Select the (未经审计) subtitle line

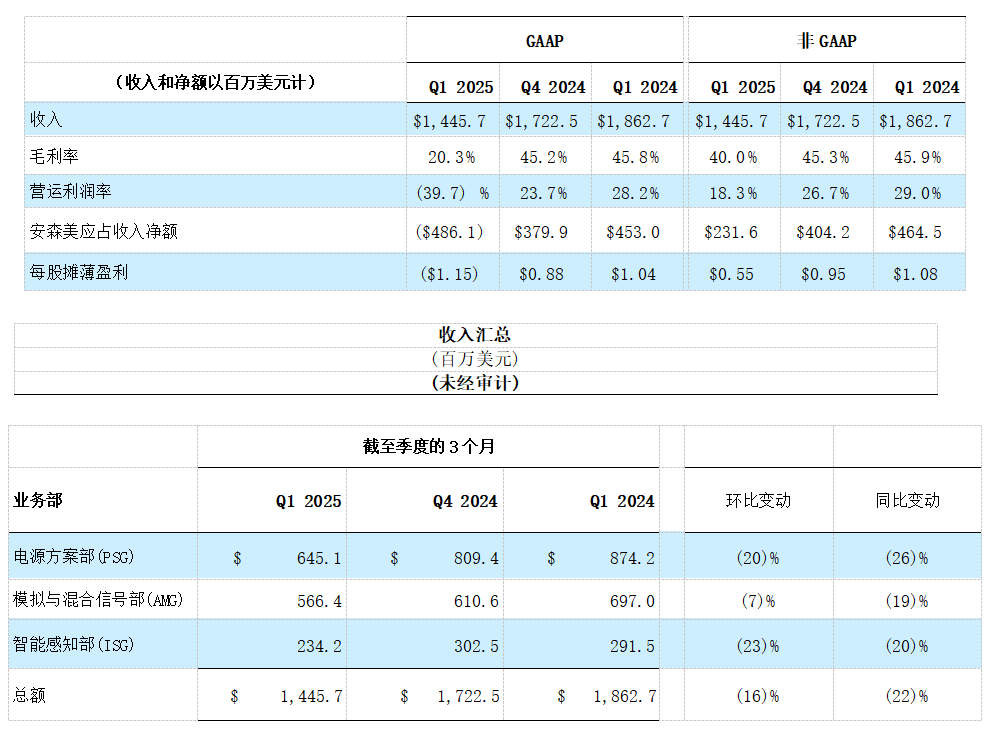click(x=475, y=382)
